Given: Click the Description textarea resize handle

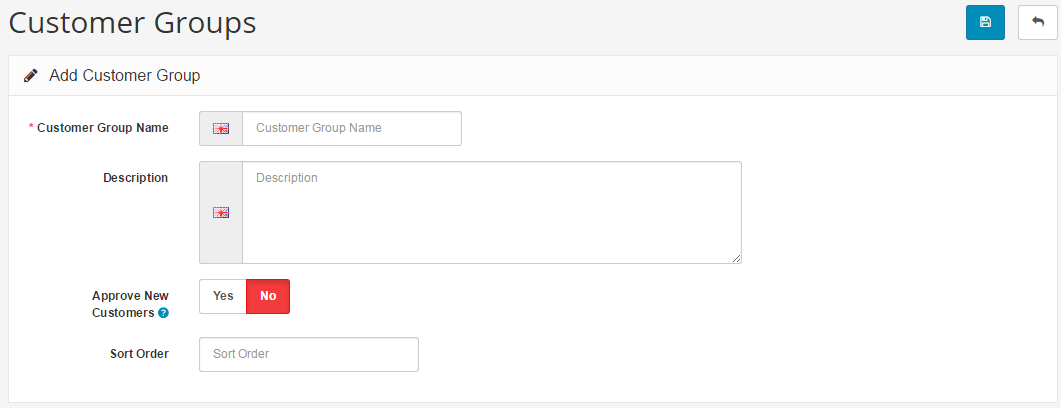Looking at the screenshot, I should click(x=736, y=258).
